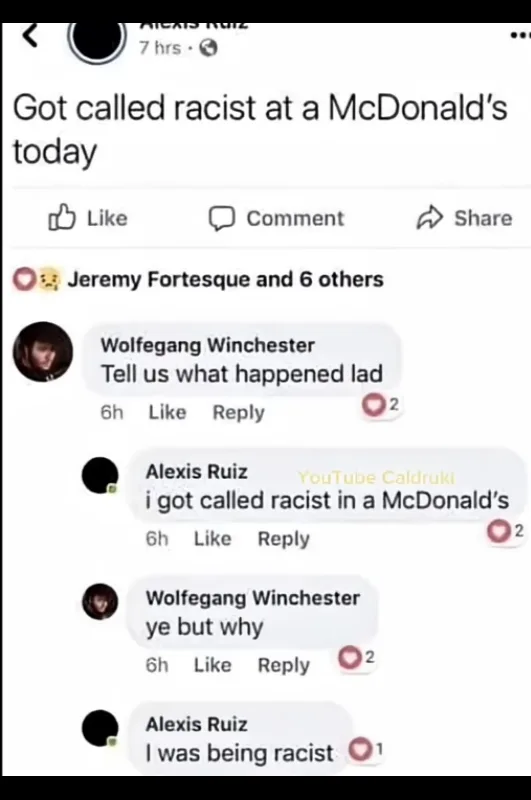Viewport: 531px width, 800px height.
Task: Open the three-dots post options menu
Action: (520, 36)
